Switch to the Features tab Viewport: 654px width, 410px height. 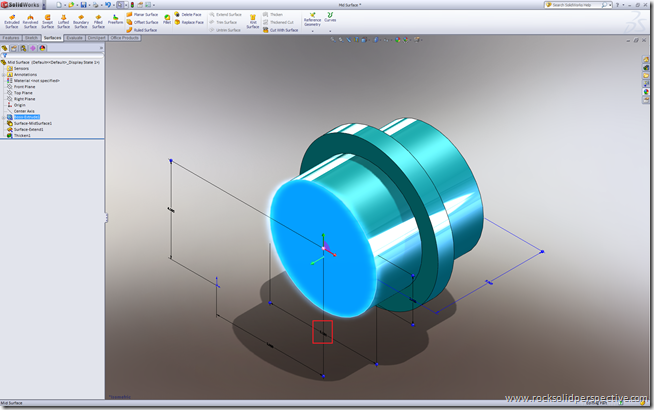tap(11, 38)
